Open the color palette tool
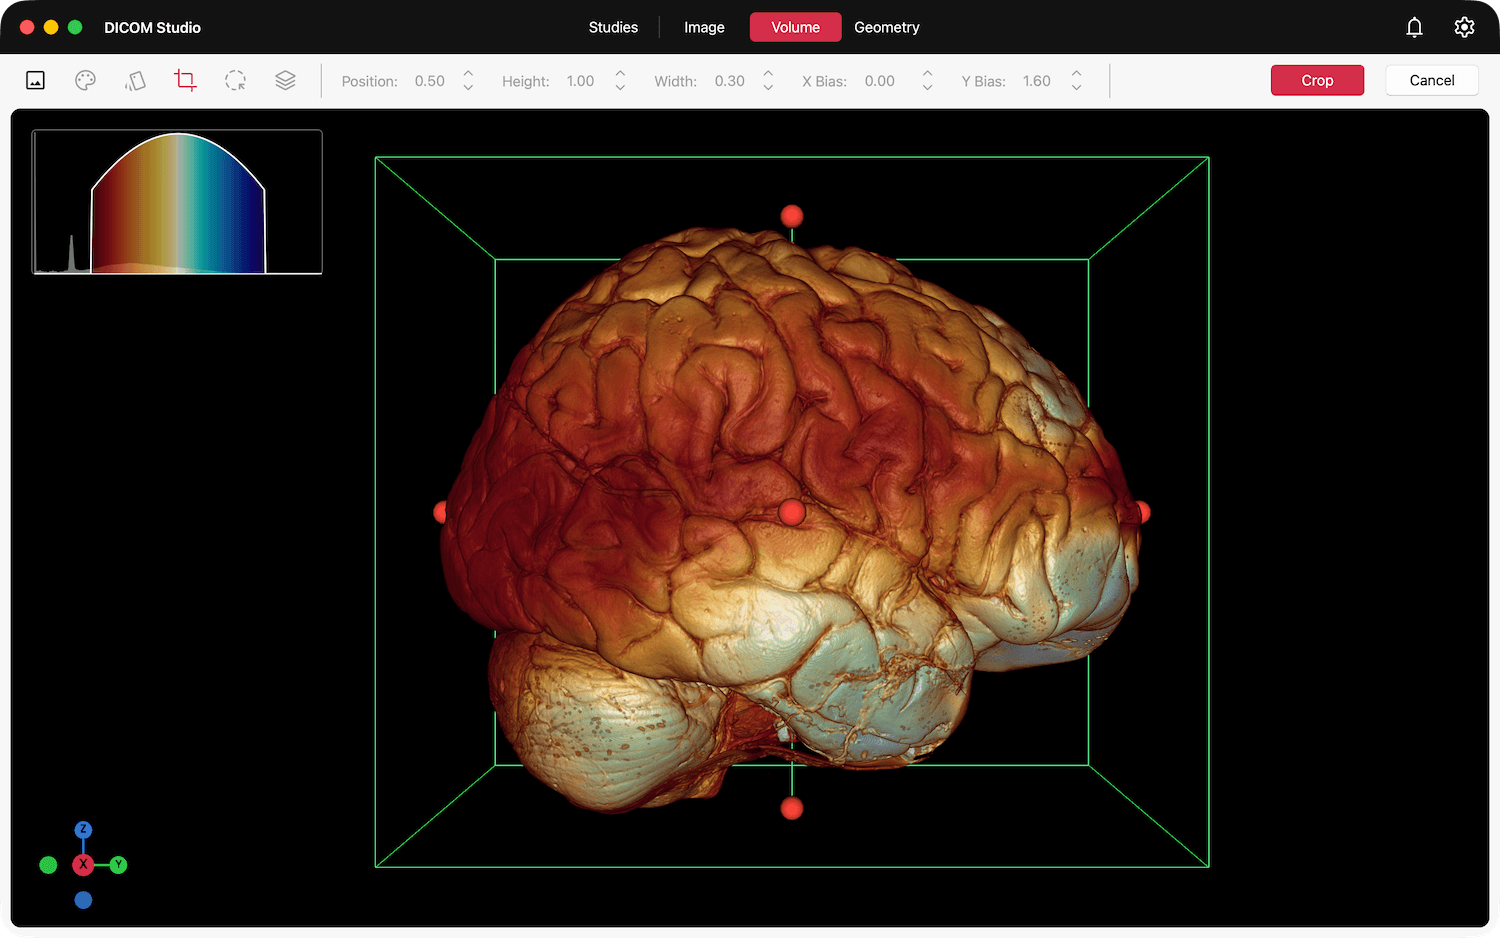This screenshot has width=1500, height=938. [85, 81]
